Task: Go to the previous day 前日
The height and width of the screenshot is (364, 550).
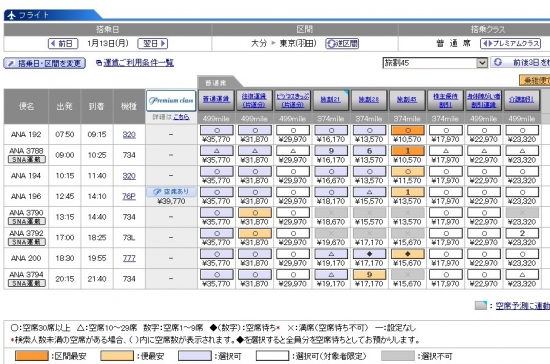Action: point(63,43)
